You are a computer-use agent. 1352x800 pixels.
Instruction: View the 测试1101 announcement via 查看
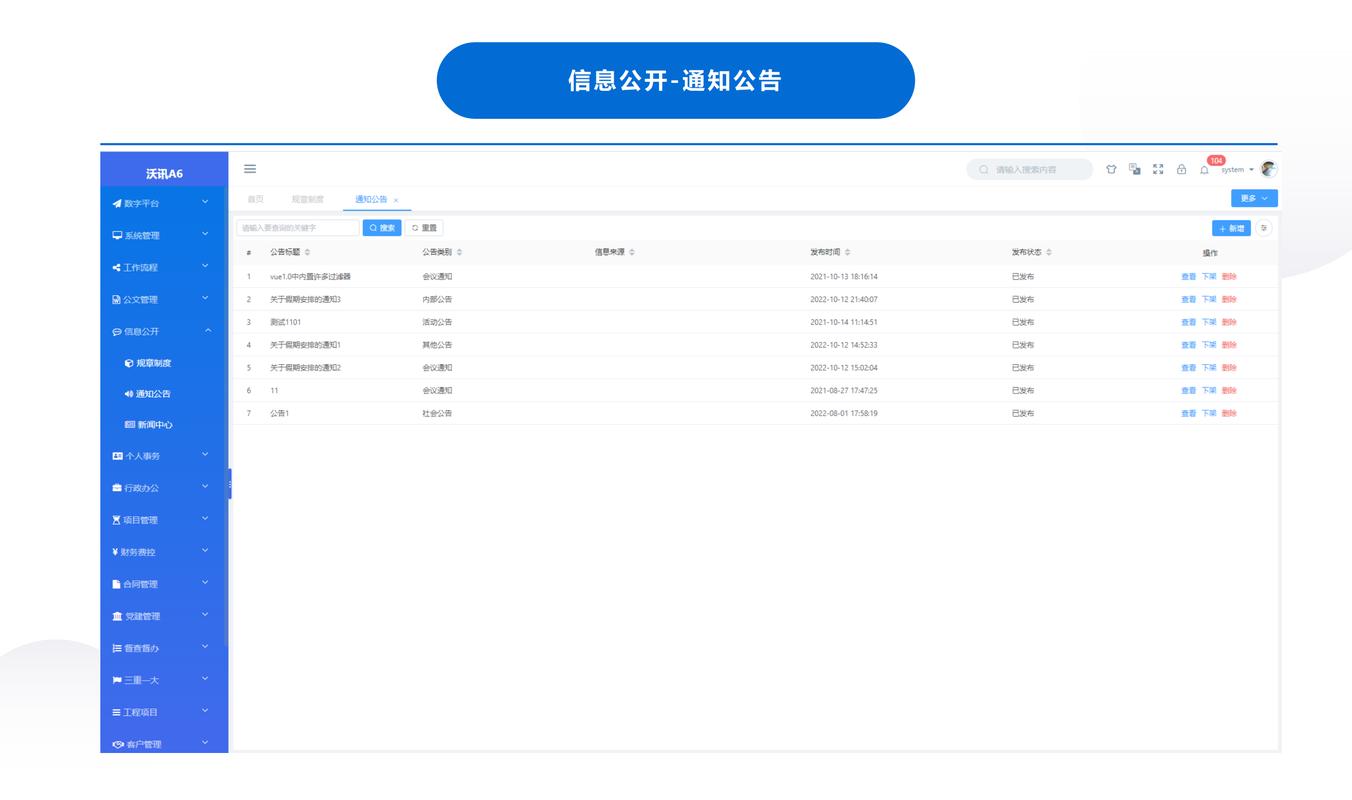1188,322
